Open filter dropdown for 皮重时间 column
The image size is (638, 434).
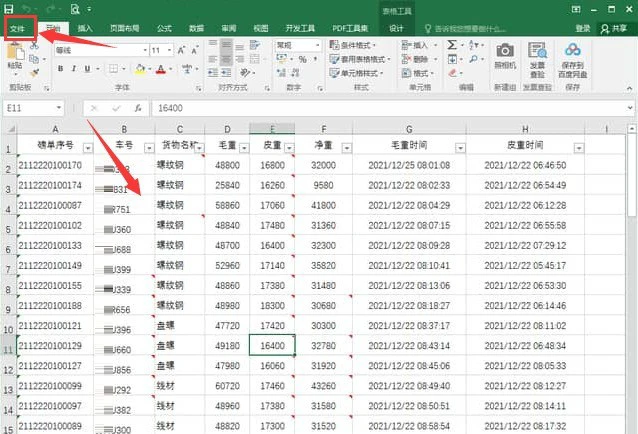(x=579, y=148)
